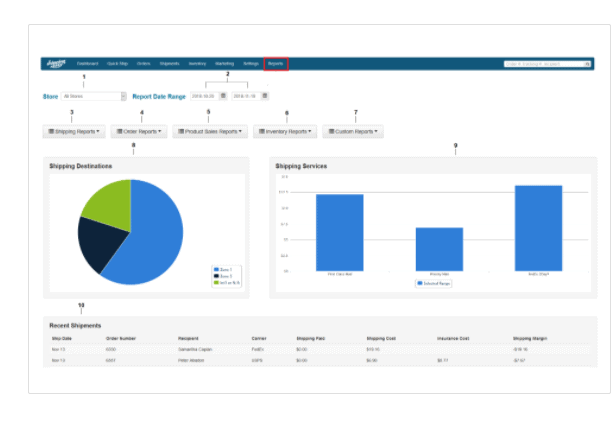Viewport: 612px width, 443px height.
Task: Open the Dashboard page from the nav bar
Action: point(87,64)
